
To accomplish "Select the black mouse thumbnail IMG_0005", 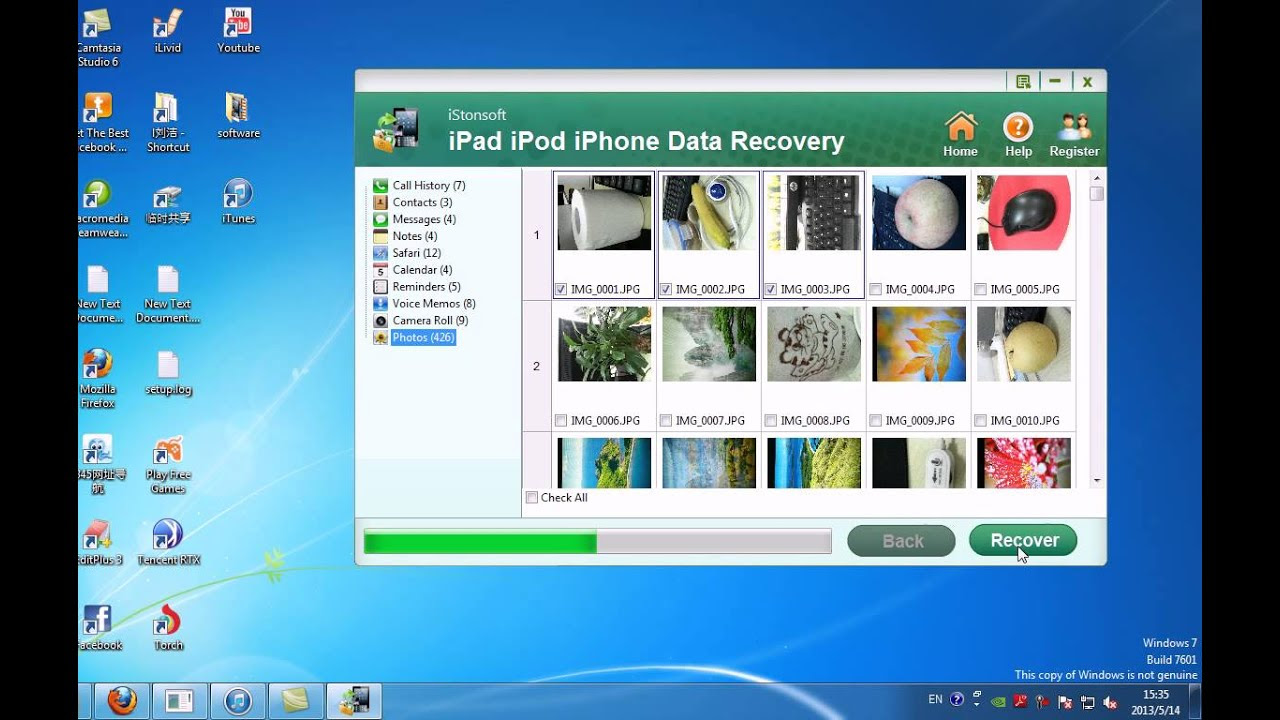I will pyautogui.click(x=1024, y=213).
